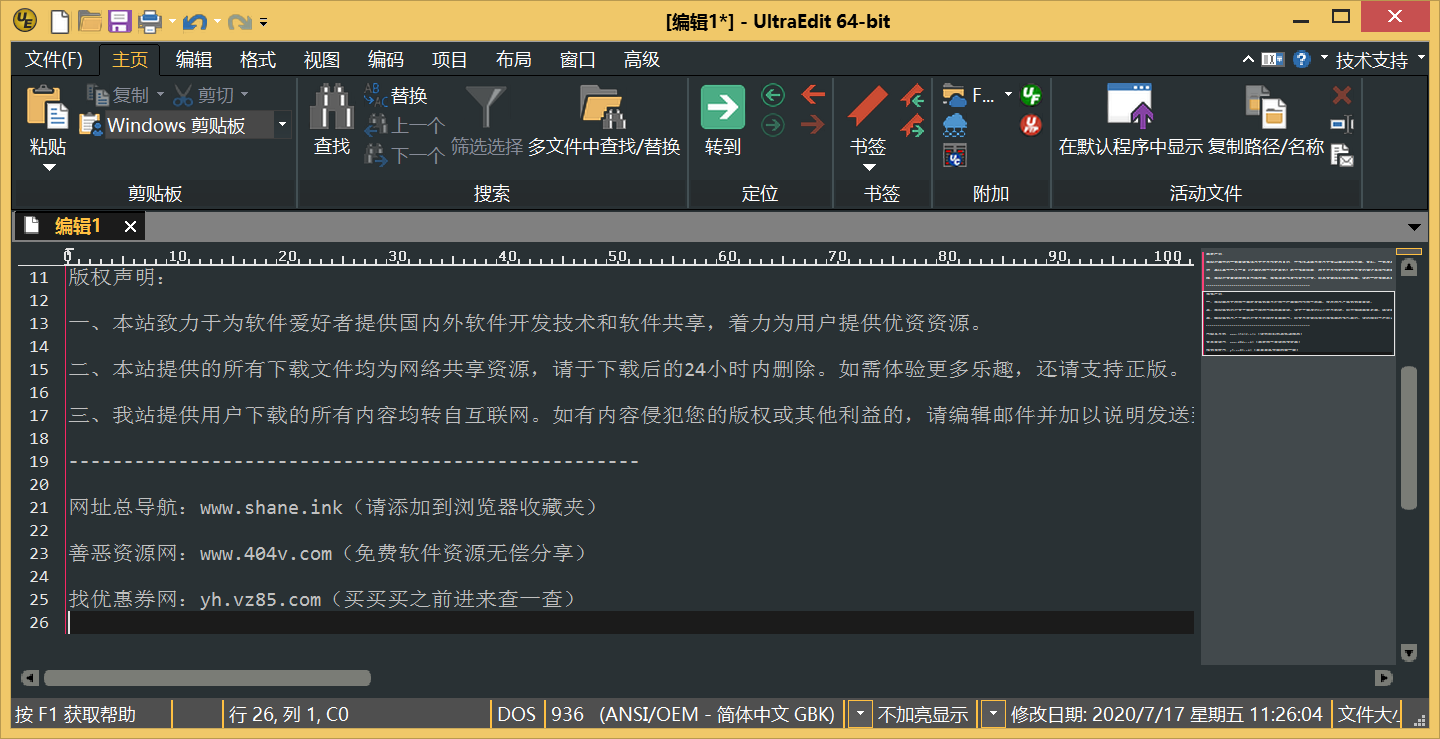This screenshot has width=1440, height=739.
Task: Click the green 转到 arrow icon
Action: pos(722,107)
